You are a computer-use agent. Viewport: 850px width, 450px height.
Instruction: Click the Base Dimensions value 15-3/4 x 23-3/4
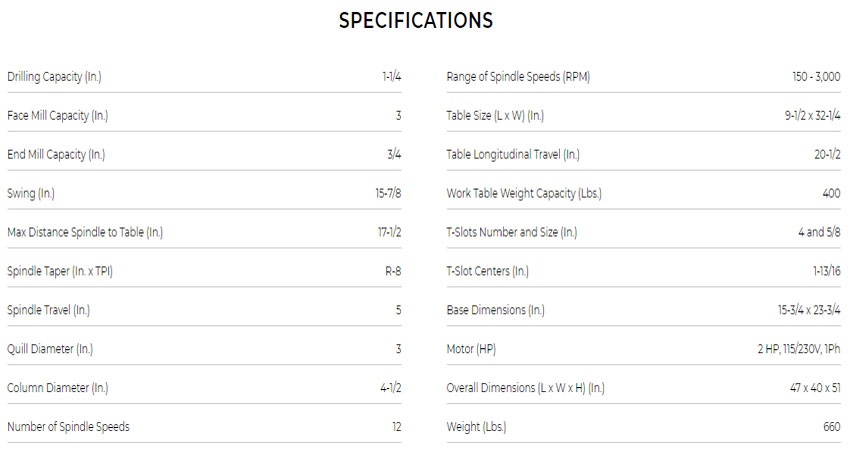[809, 311]
